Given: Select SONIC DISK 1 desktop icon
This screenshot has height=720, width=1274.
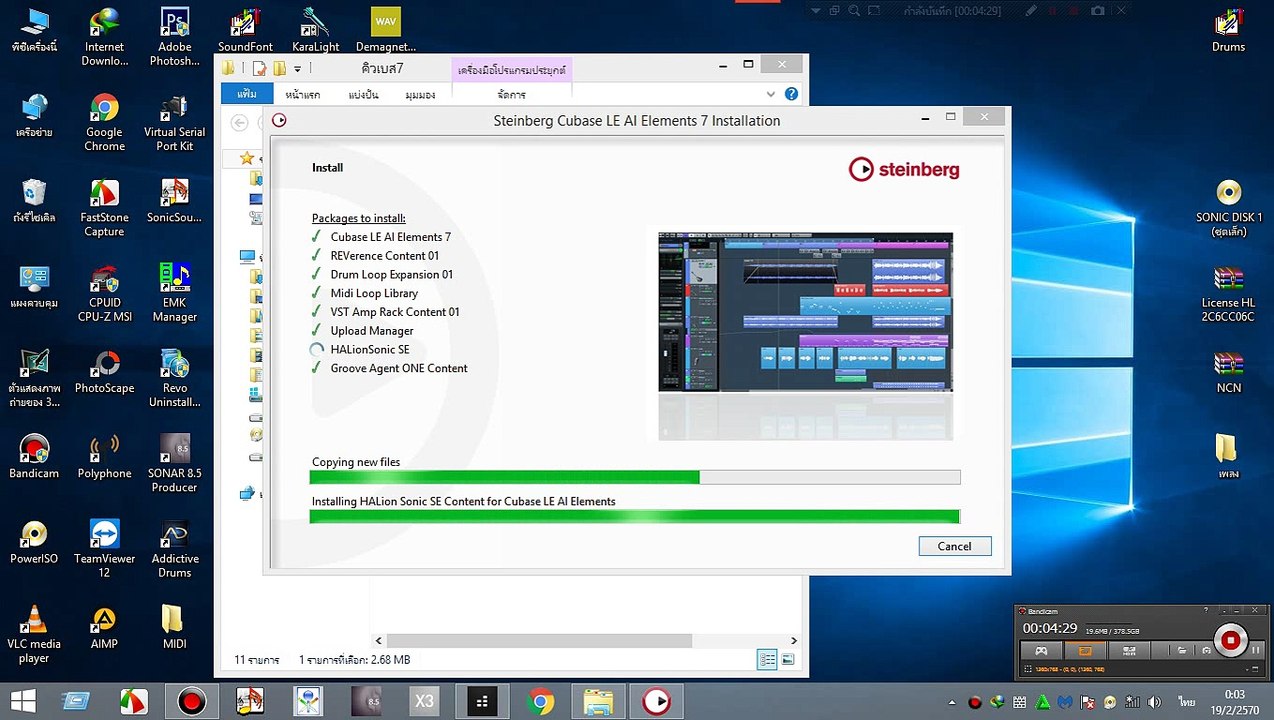Looking at the screenshot, I should coord(1229,208).
